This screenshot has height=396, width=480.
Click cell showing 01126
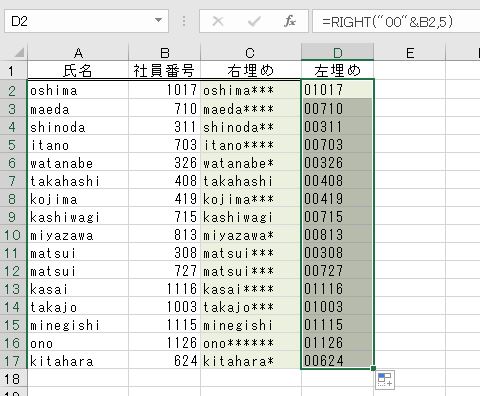[338, 343]
